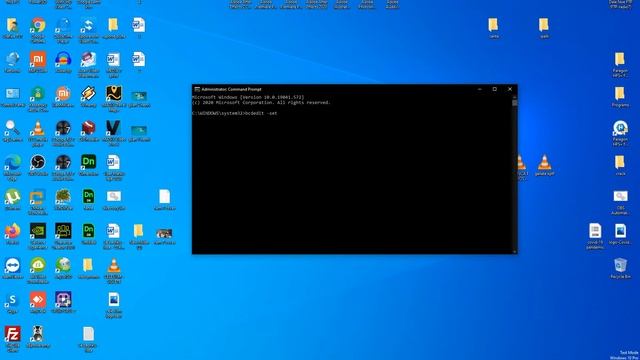The width and height of the screenshot is (640, 360).
Task: Click the bcdedit -set command line
Action: pyautogui.click(x=235, y=113)
